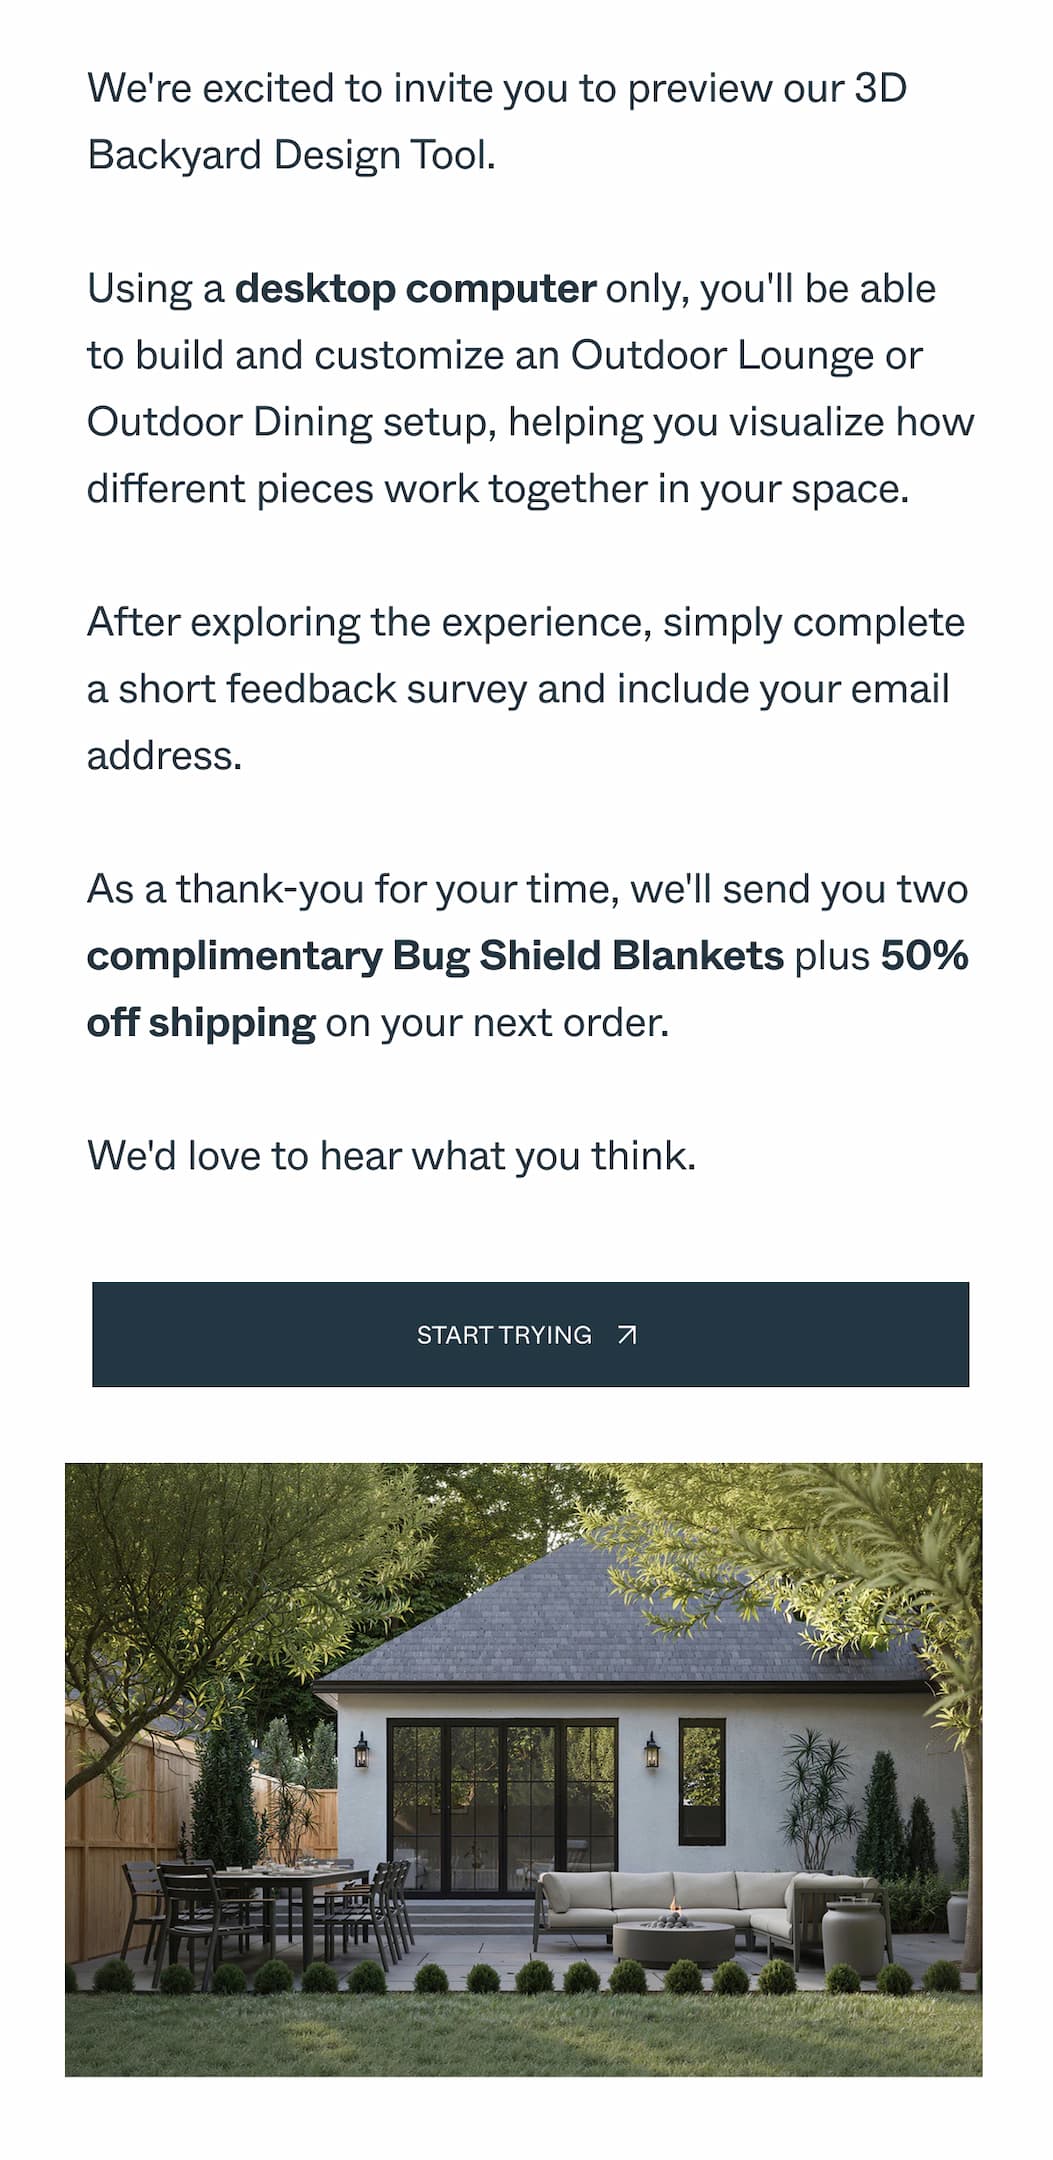Click the round fire pit in the image

point(673,1941)
